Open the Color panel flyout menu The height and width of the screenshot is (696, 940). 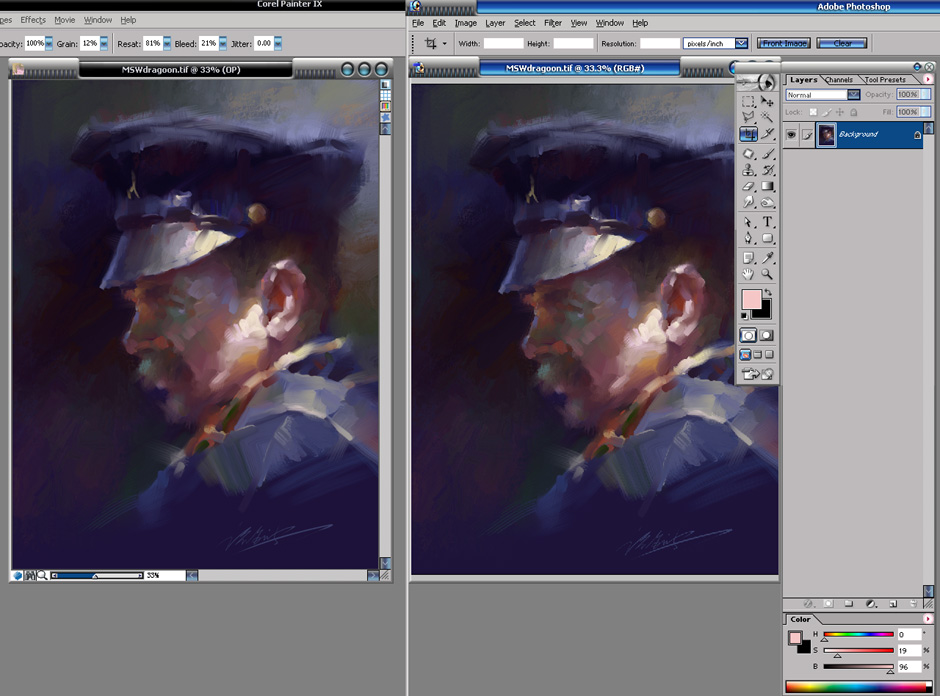click(x=928, y=619)
